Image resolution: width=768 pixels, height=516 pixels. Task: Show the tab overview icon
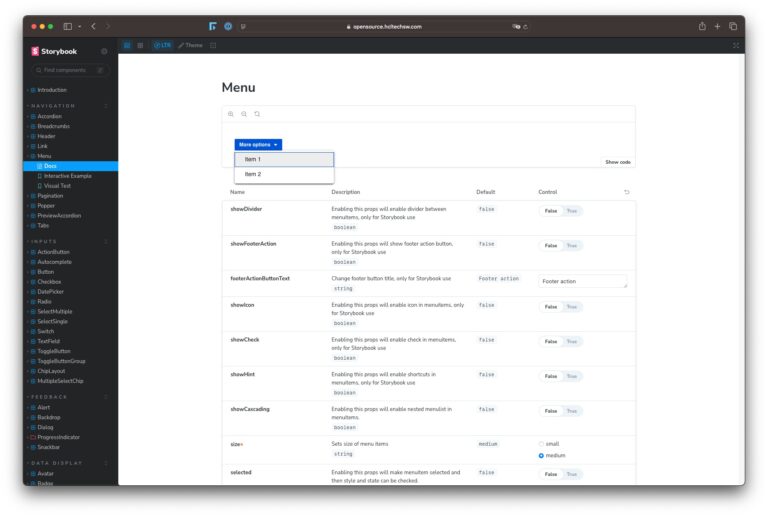click(x=733, y=26)
